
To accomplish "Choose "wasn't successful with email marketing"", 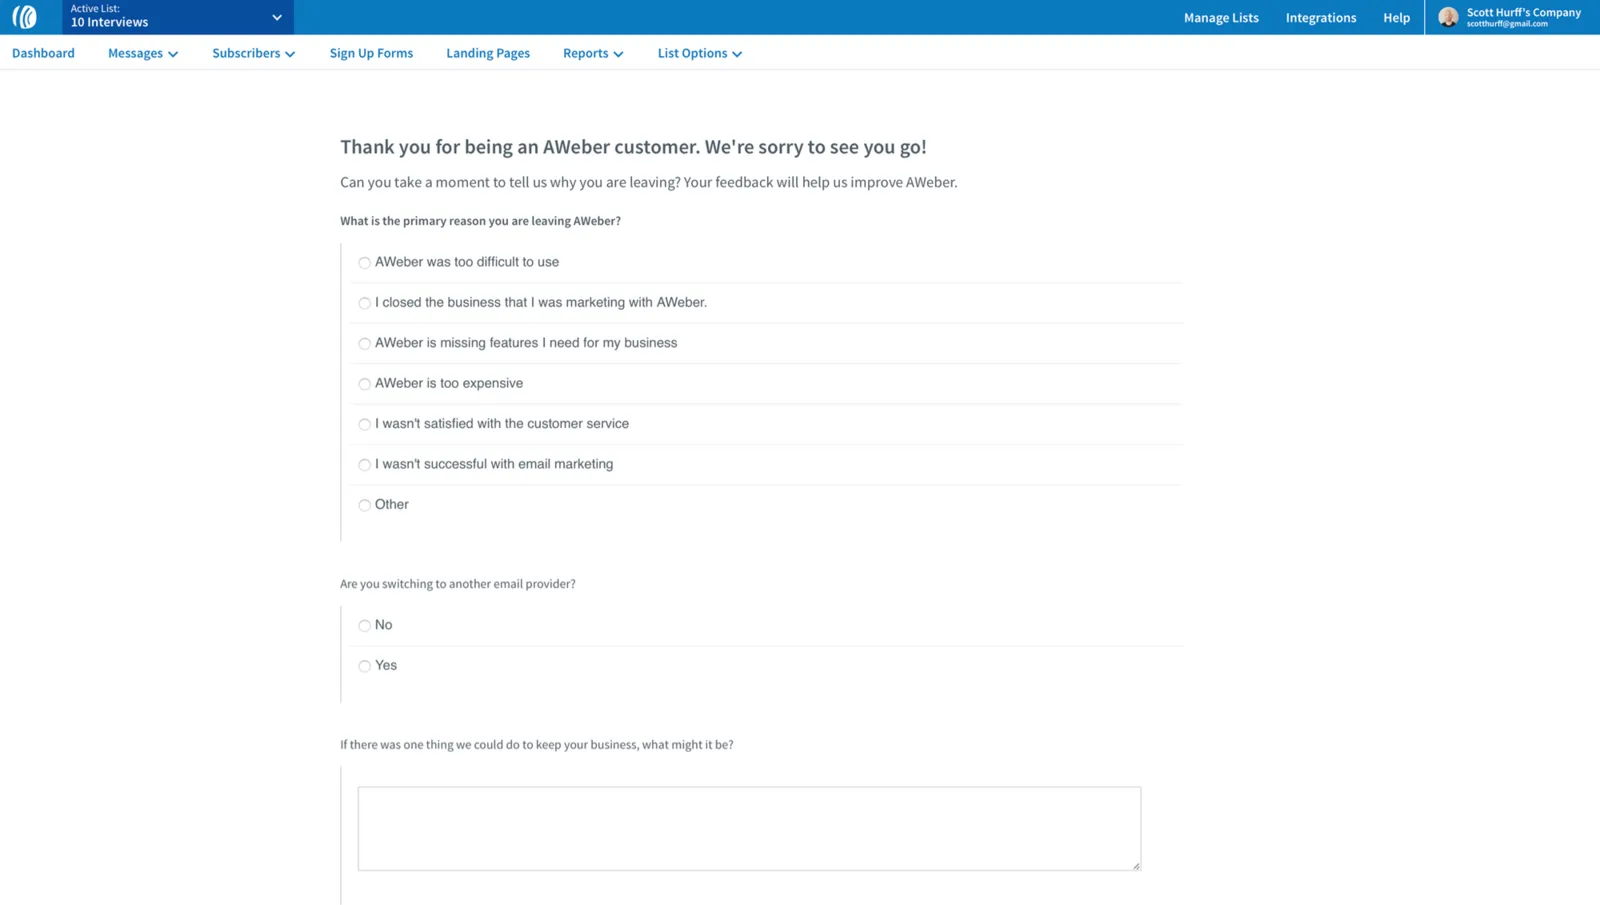I will (364, 465).
